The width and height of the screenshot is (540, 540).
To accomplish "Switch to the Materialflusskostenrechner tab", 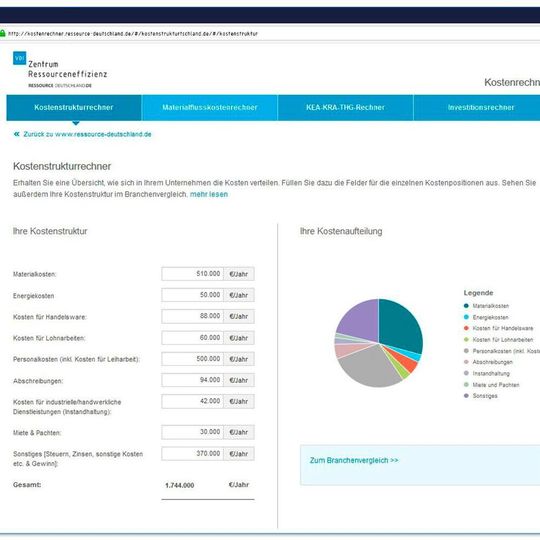I will point(210,107).
